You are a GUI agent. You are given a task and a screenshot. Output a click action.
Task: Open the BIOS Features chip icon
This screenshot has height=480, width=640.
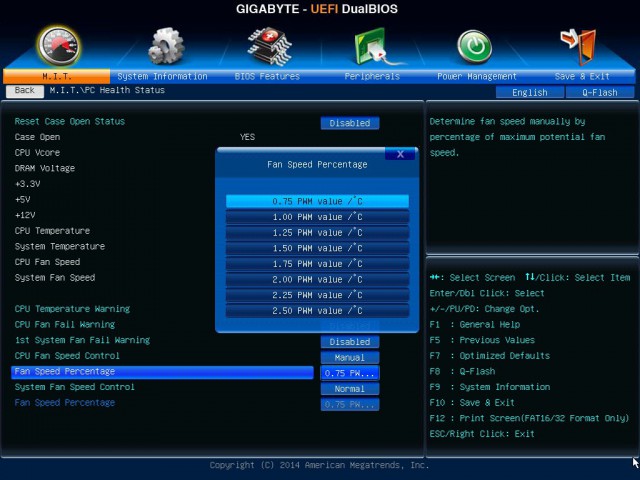[x=269, y=46]
